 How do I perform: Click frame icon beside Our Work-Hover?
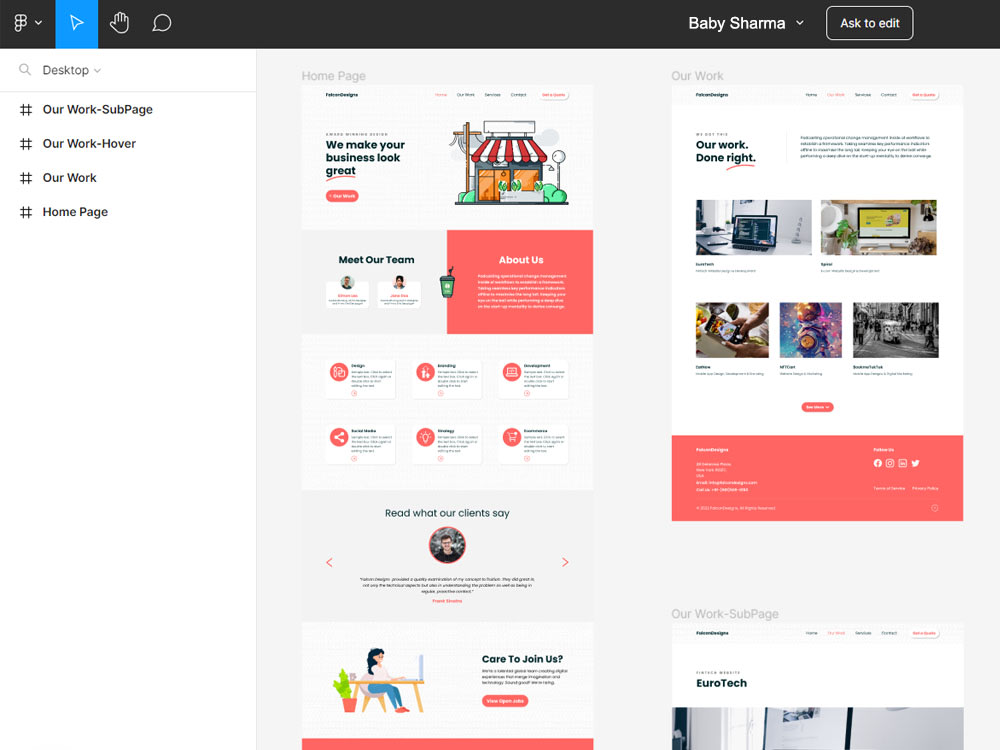pos(26,143)
